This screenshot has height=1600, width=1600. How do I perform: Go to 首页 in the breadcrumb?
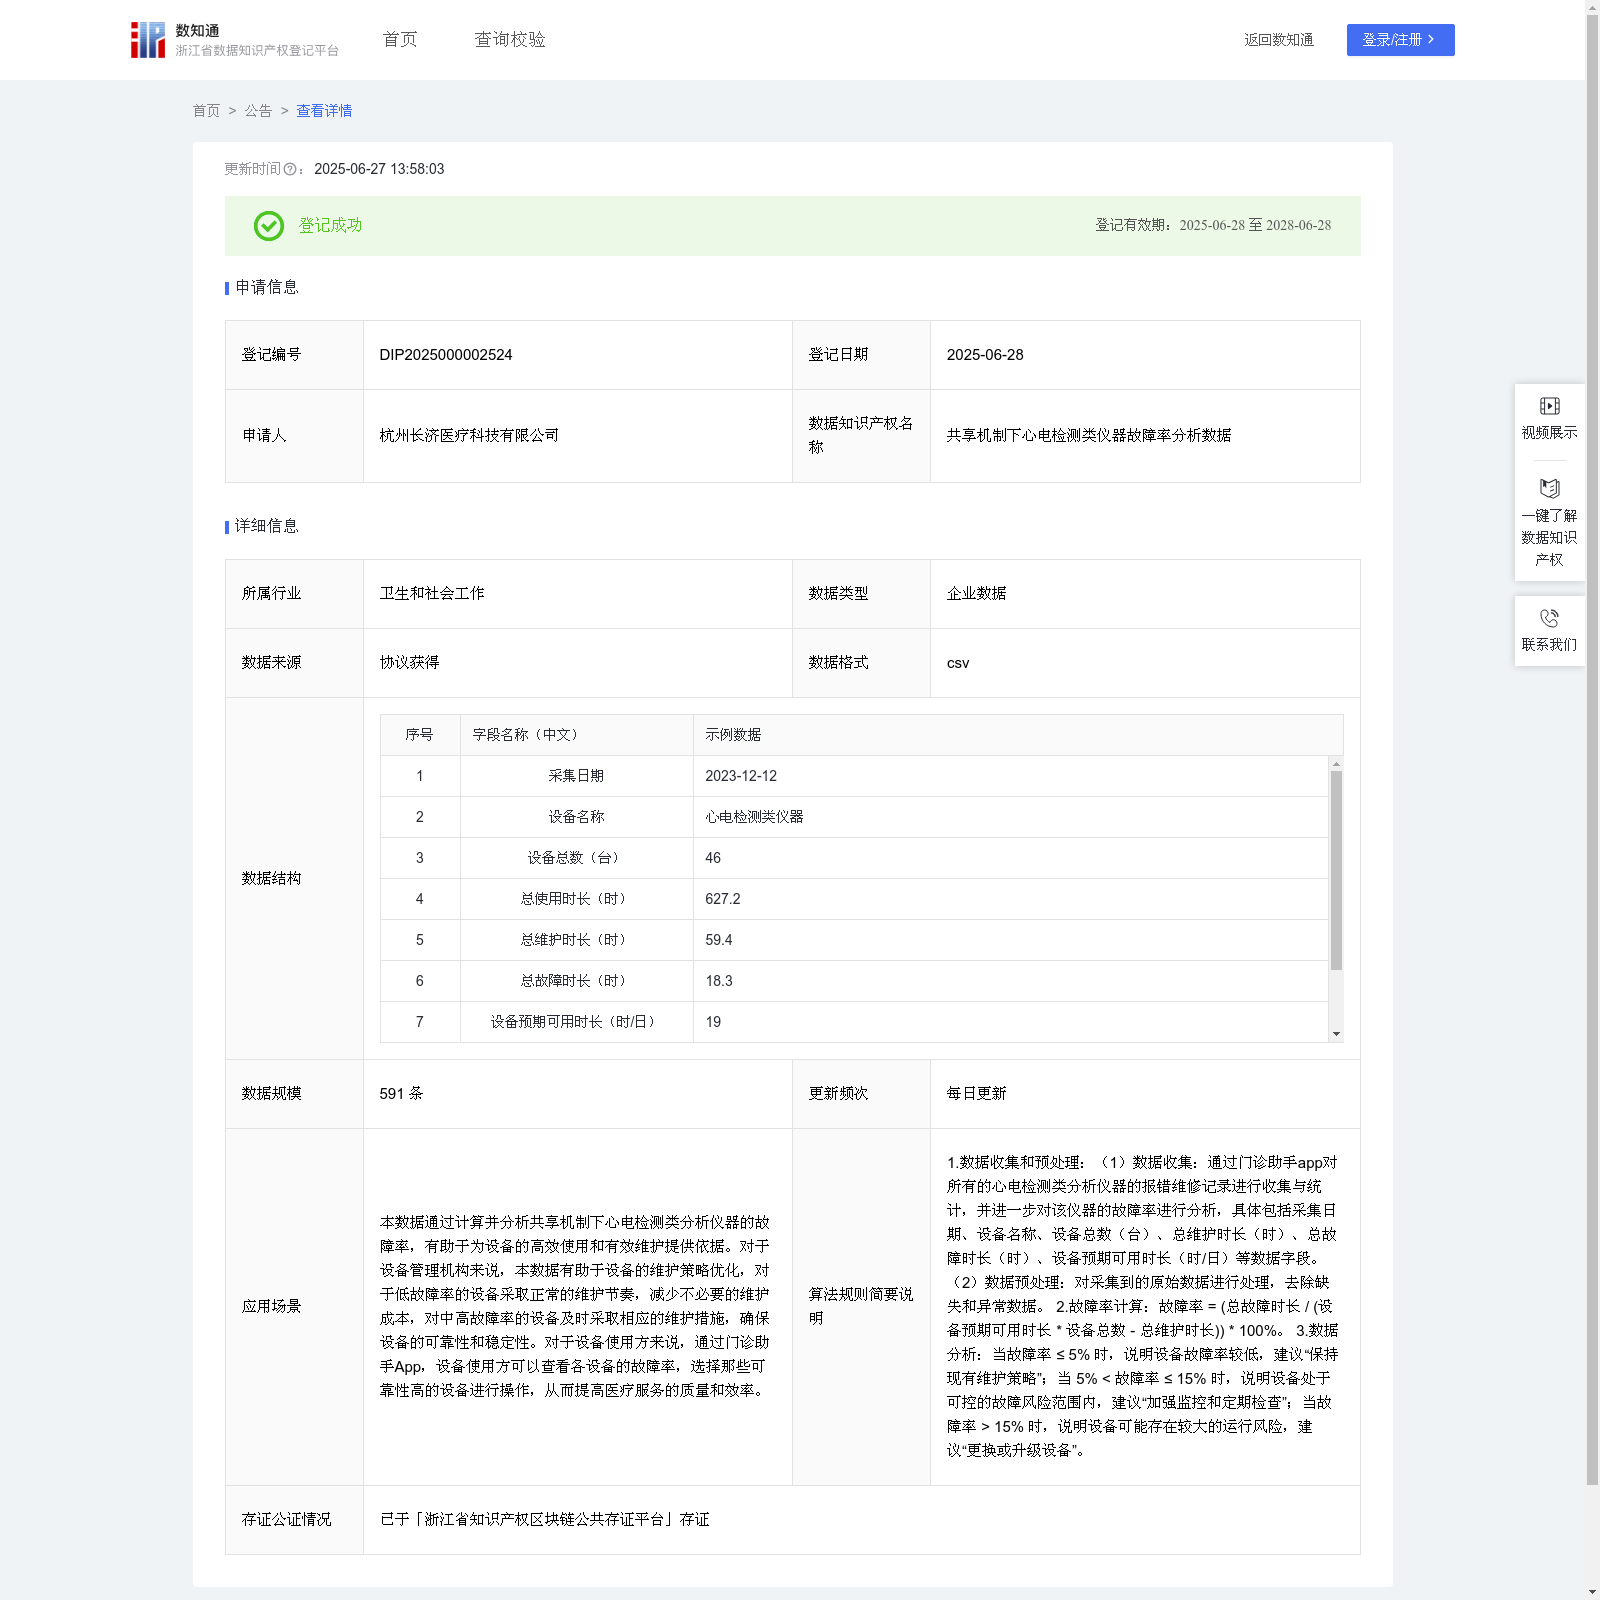coord(206,111)
